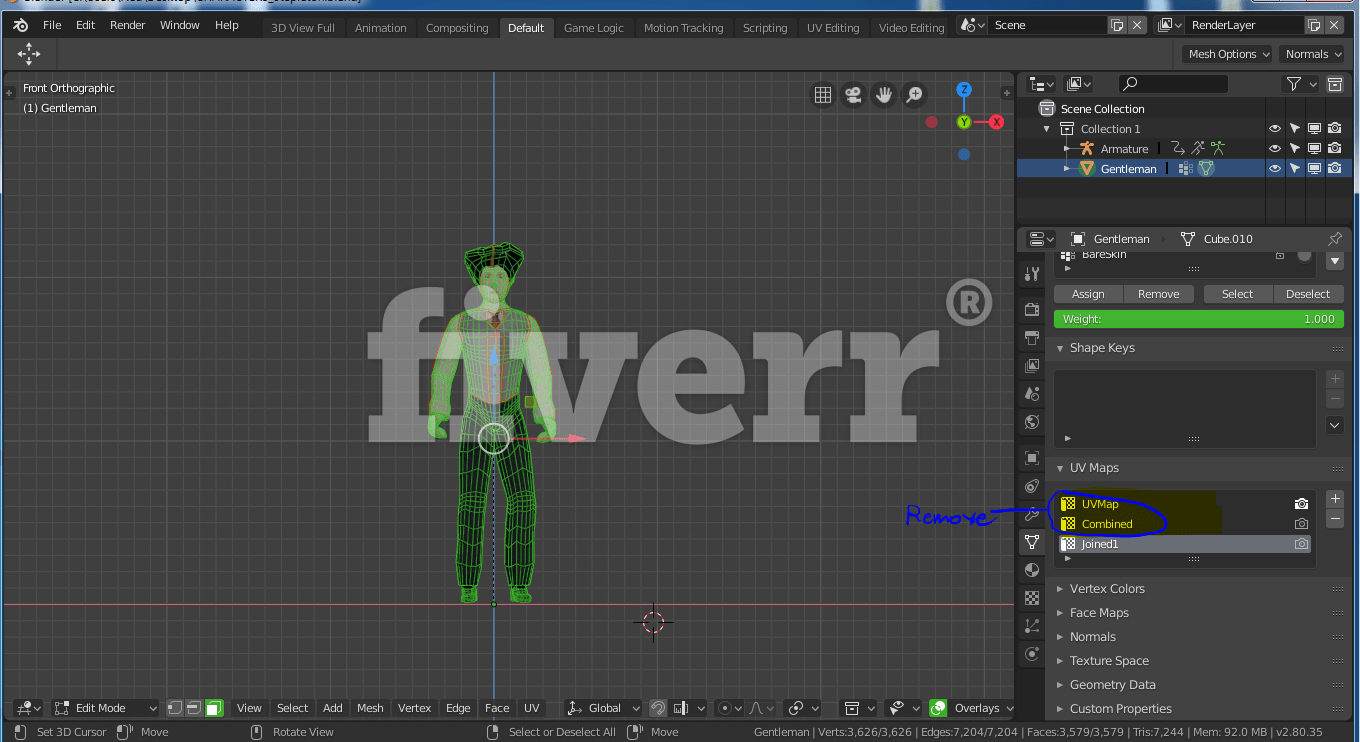The width and height of the screenshot is (1360, 742).
Task: Toggle viewport visibility eye for Collection 1
Action: tap(1275, 129)
